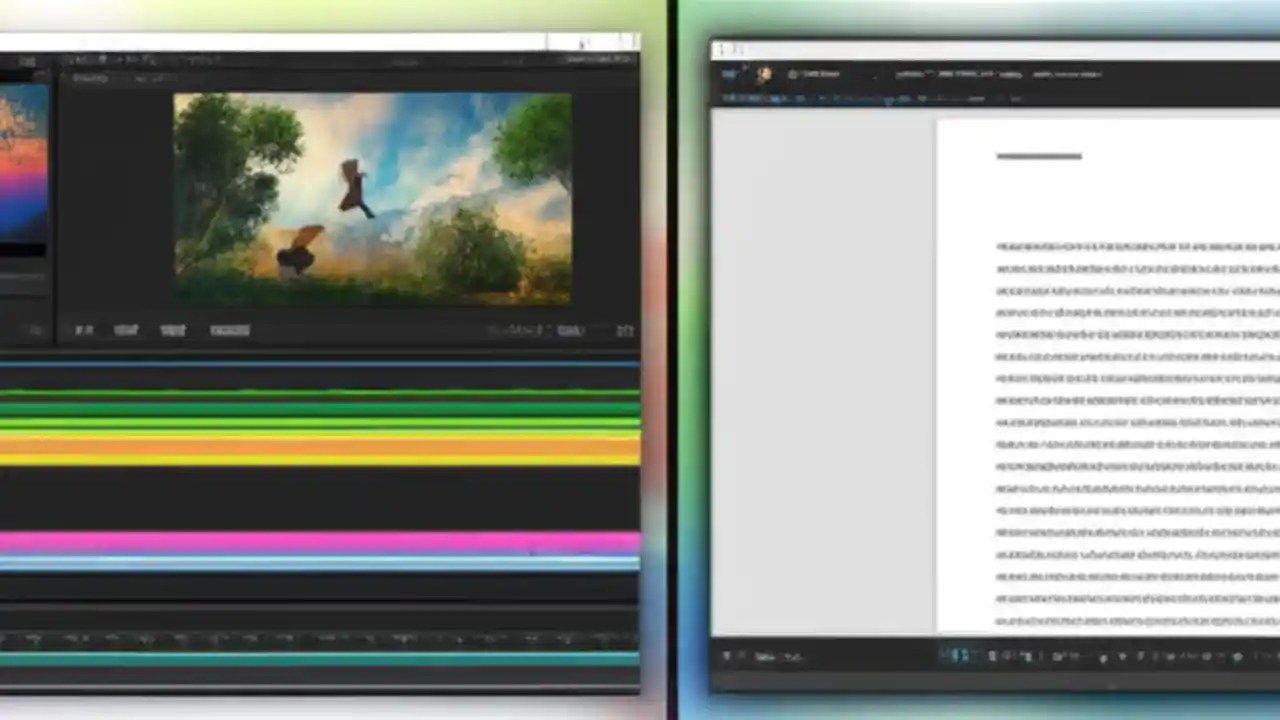Click the save icon in the document toolbar
The width and height of the screenshot is (1280, 720).
pos(722,98)
